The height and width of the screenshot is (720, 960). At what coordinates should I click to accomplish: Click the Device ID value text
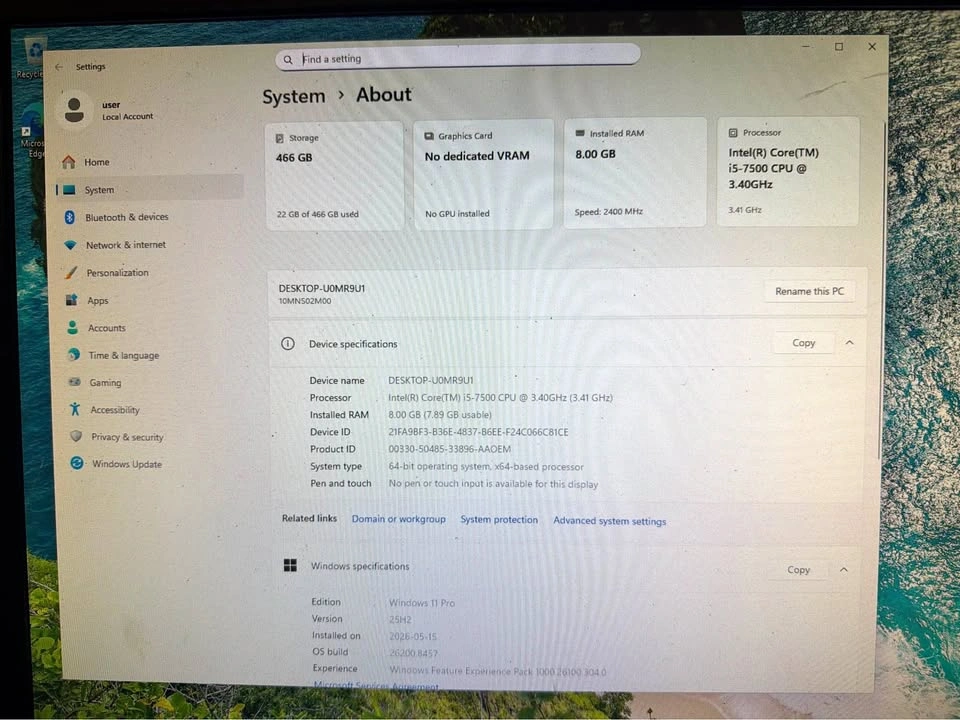[478, 432]
